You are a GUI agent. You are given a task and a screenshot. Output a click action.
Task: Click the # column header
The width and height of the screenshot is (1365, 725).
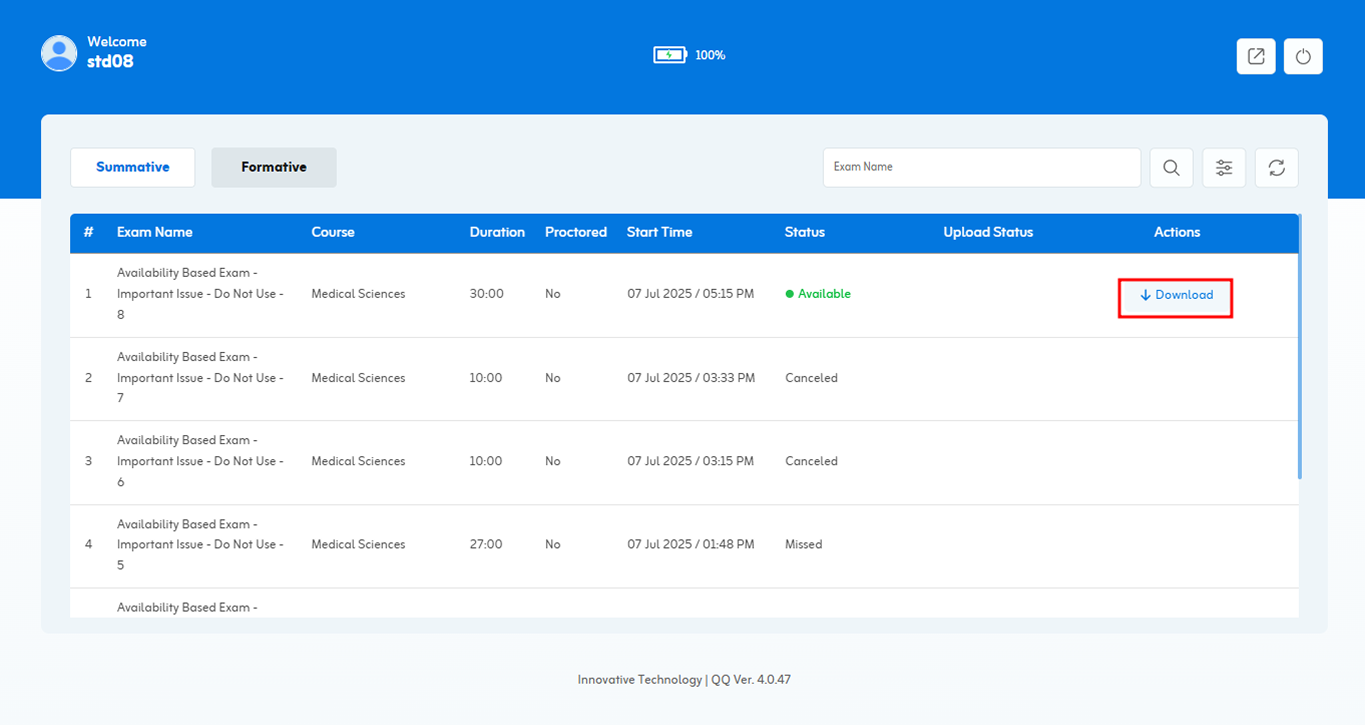pyautogui.click(x=89, y=232)
